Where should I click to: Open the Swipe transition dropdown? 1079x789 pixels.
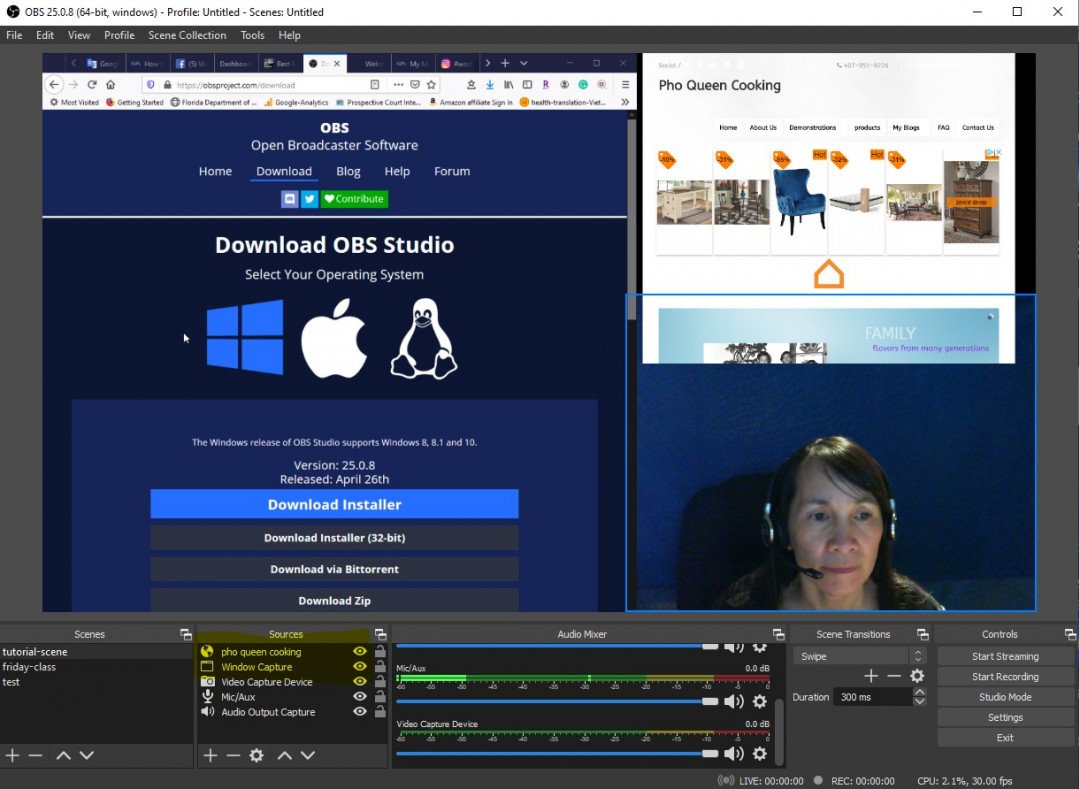click(859, 656)
